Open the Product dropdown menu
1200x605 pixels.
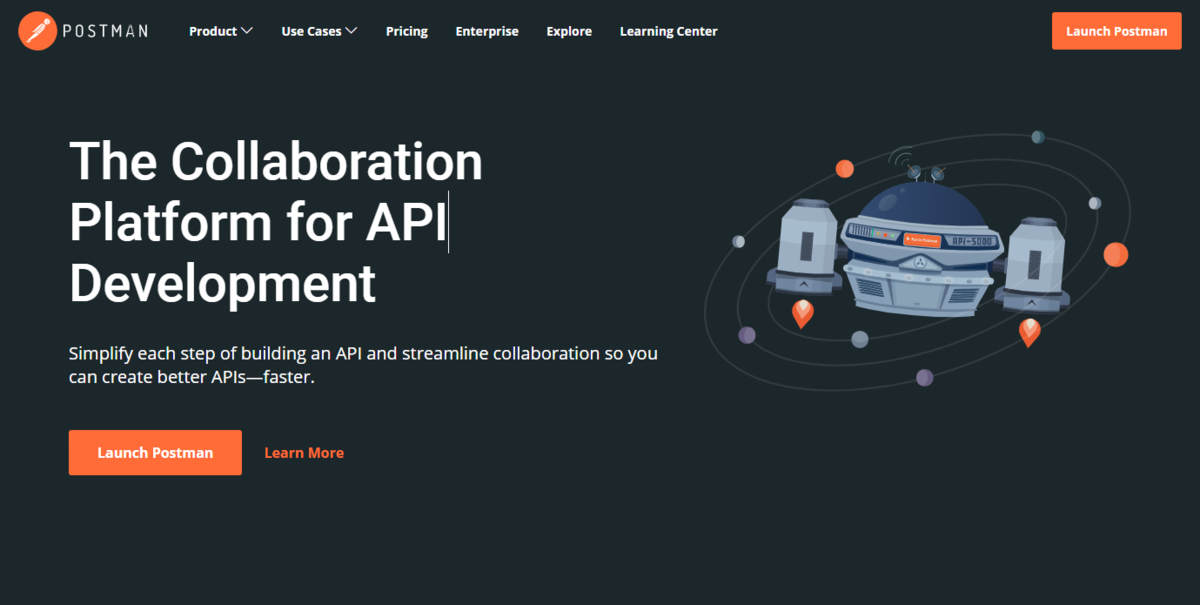(220, 31)
